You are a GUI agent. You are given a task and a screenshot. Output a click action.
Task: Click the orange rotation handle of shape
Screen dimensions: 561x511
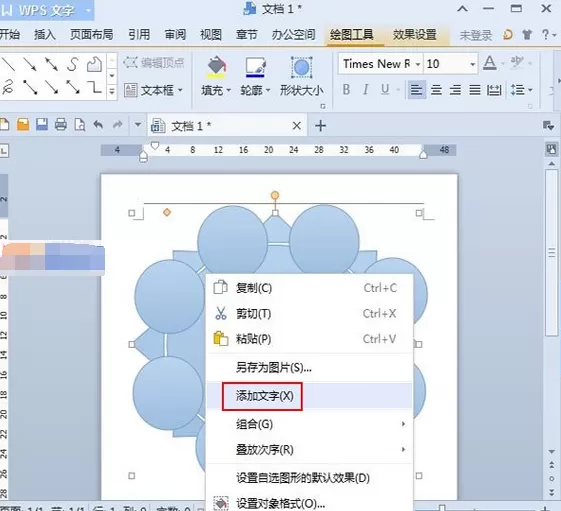pyautogui.click(x=275, y=195)
